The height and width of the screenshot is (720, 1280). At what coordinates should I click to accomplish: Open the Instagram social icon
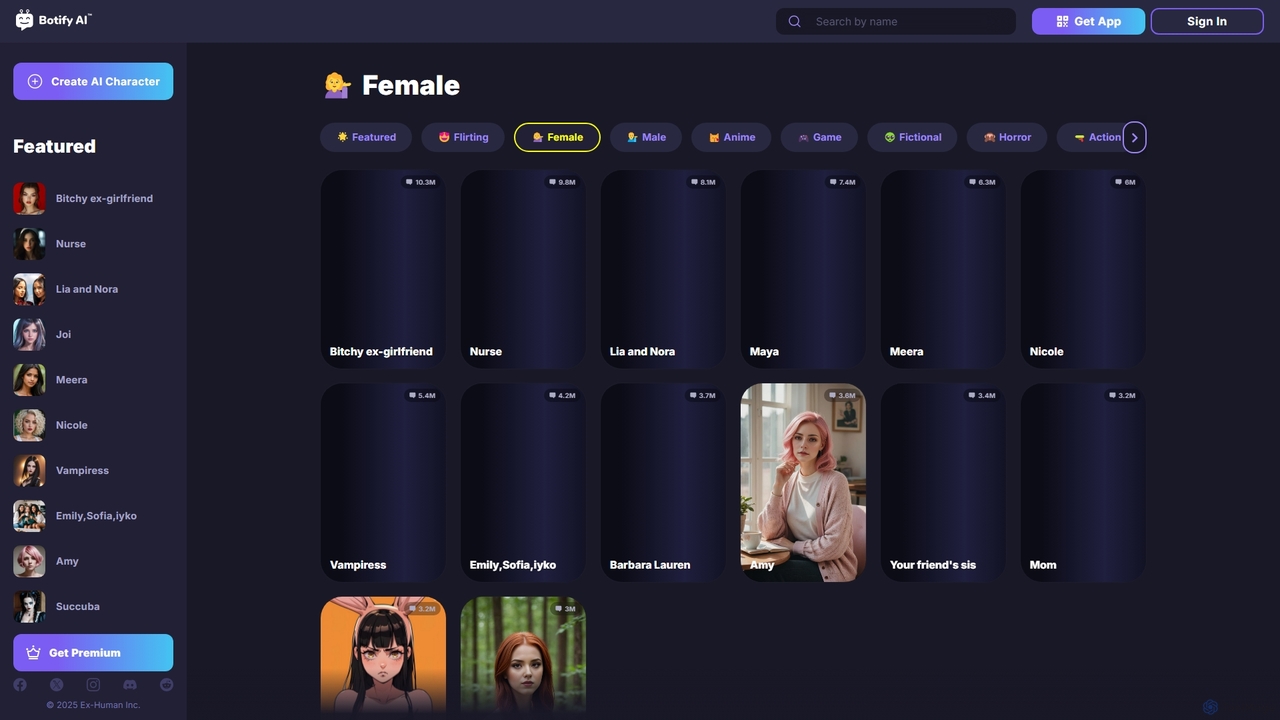[x=93, y=685]
